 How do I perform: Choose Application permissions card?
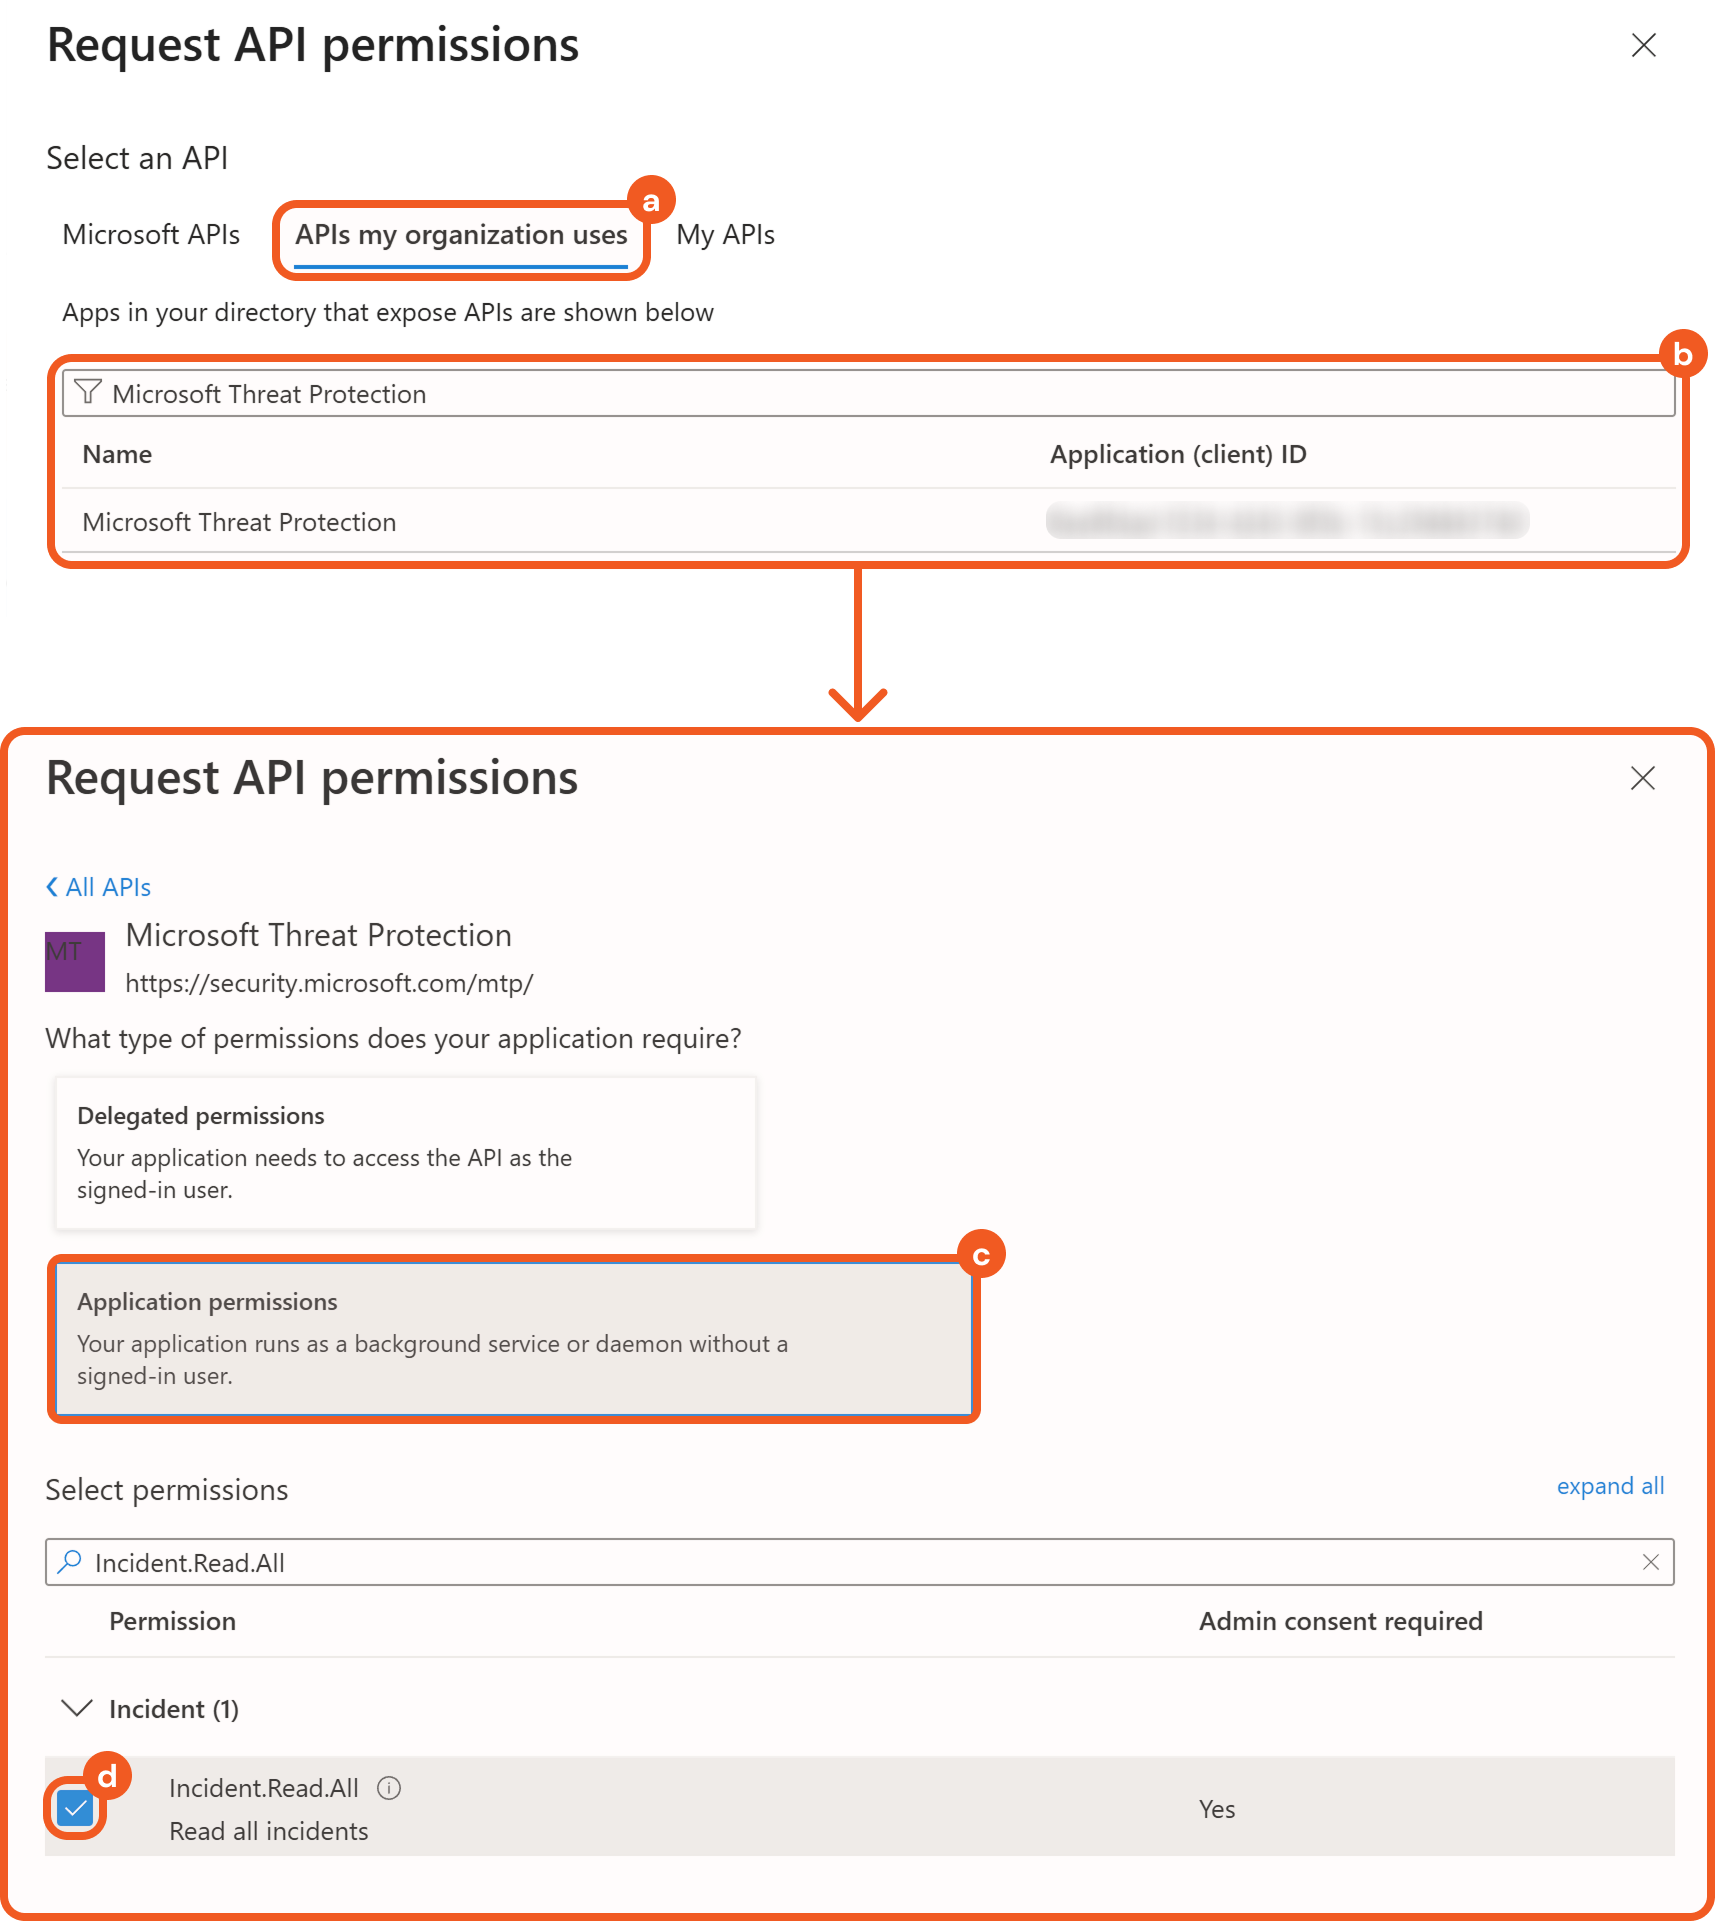click(513, 1338)
